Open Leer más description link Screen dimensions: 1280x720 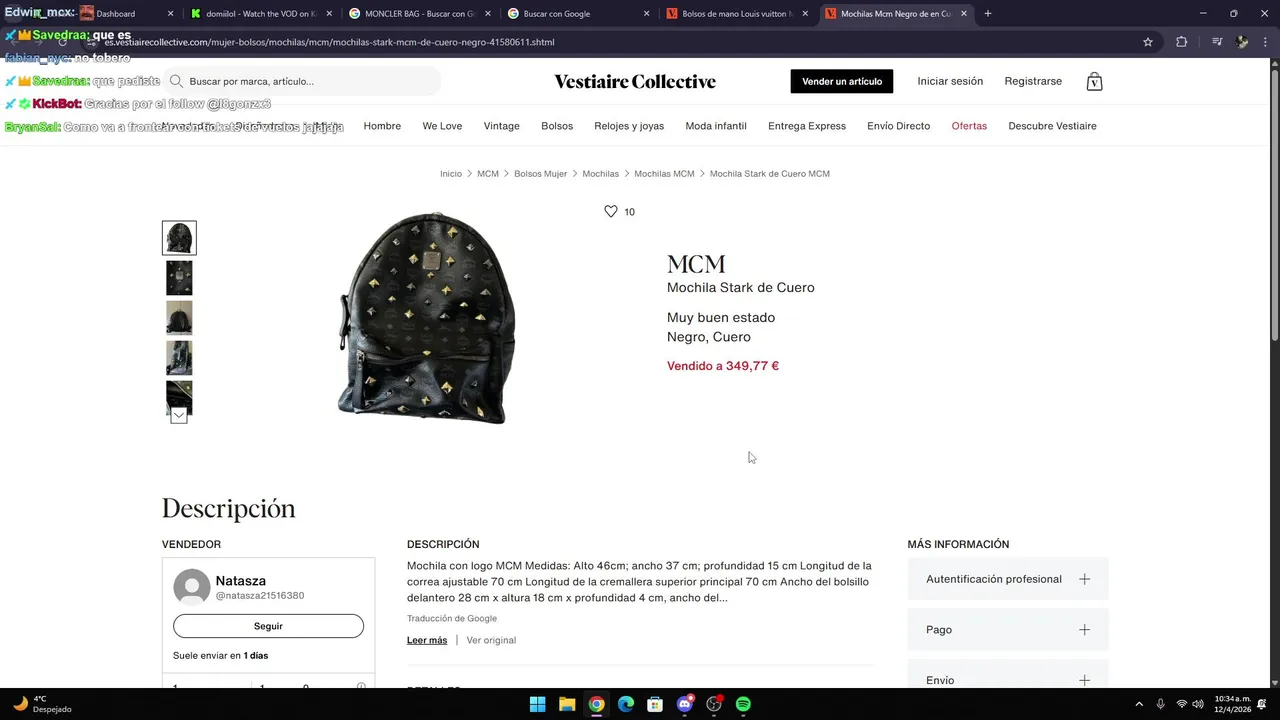click(x=427, y=640)
